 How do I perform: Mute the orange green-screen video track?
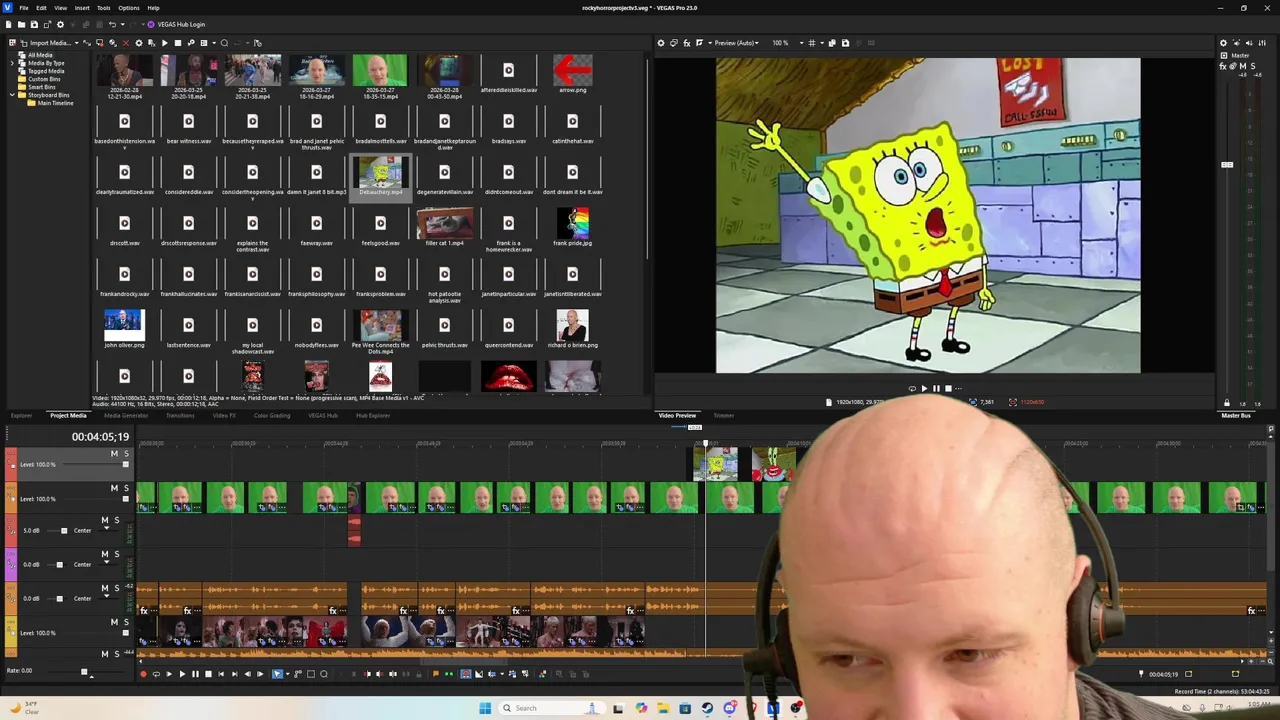(114, 488)
